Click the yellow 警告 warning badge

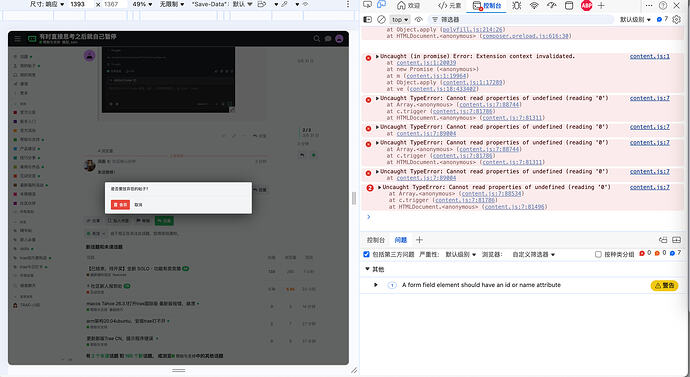pyautogui.click(x=664, y=285)
